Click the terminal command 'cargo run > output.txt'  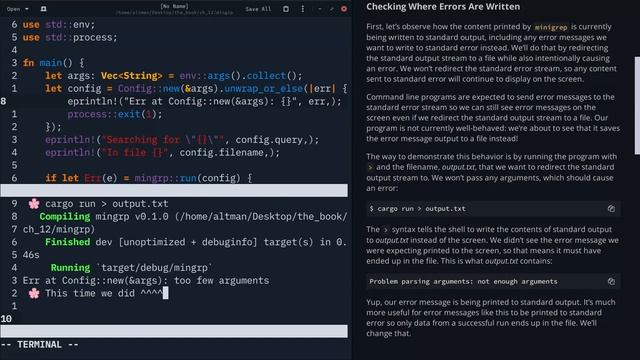[x=107, y=204]
